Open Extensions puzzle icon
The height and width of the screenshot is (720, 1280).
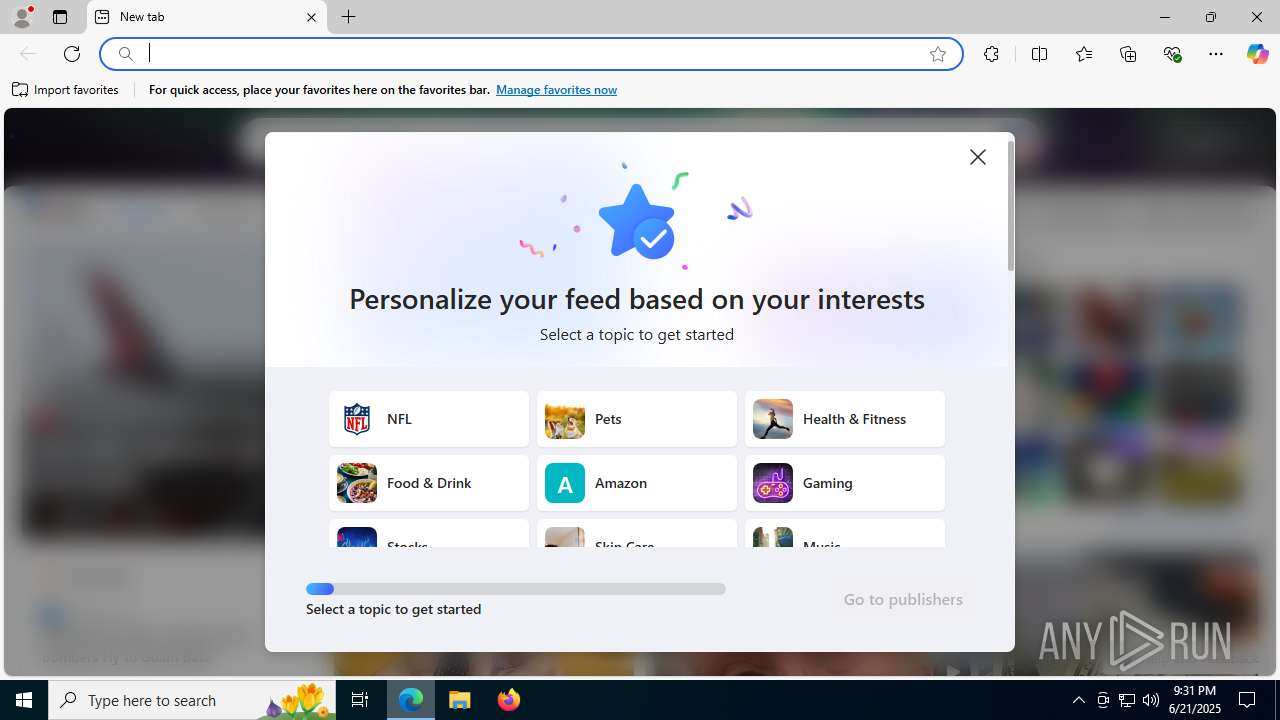tap(991, 54)
